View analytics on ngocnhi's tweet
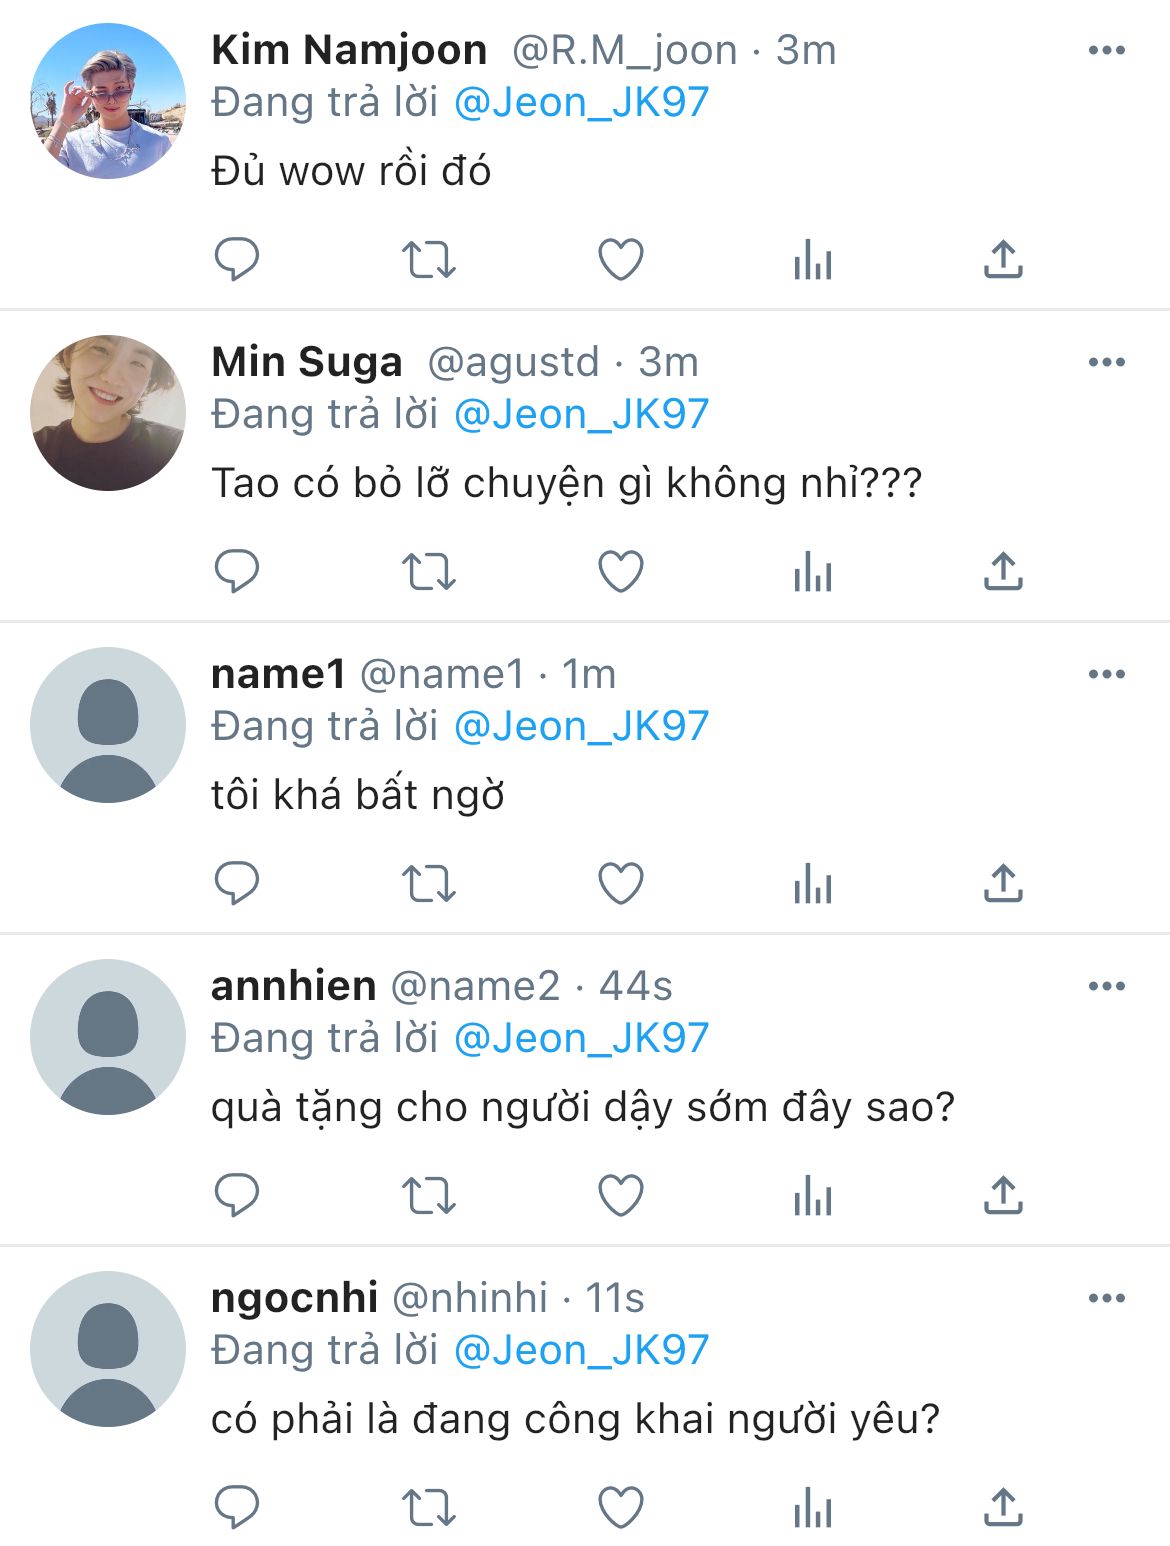The width and height of the screenshot is (1170, 1546). pos(812,1508)
